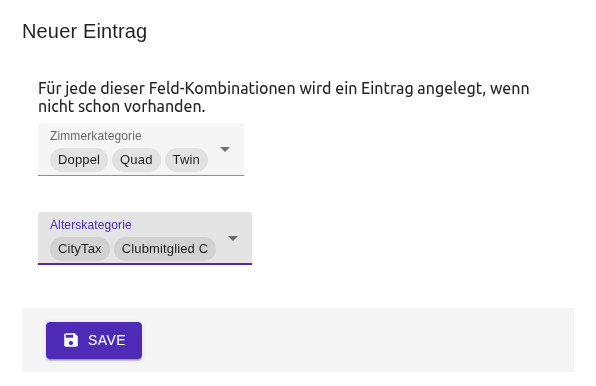Select the Quad chip

[x=136, y=160]
